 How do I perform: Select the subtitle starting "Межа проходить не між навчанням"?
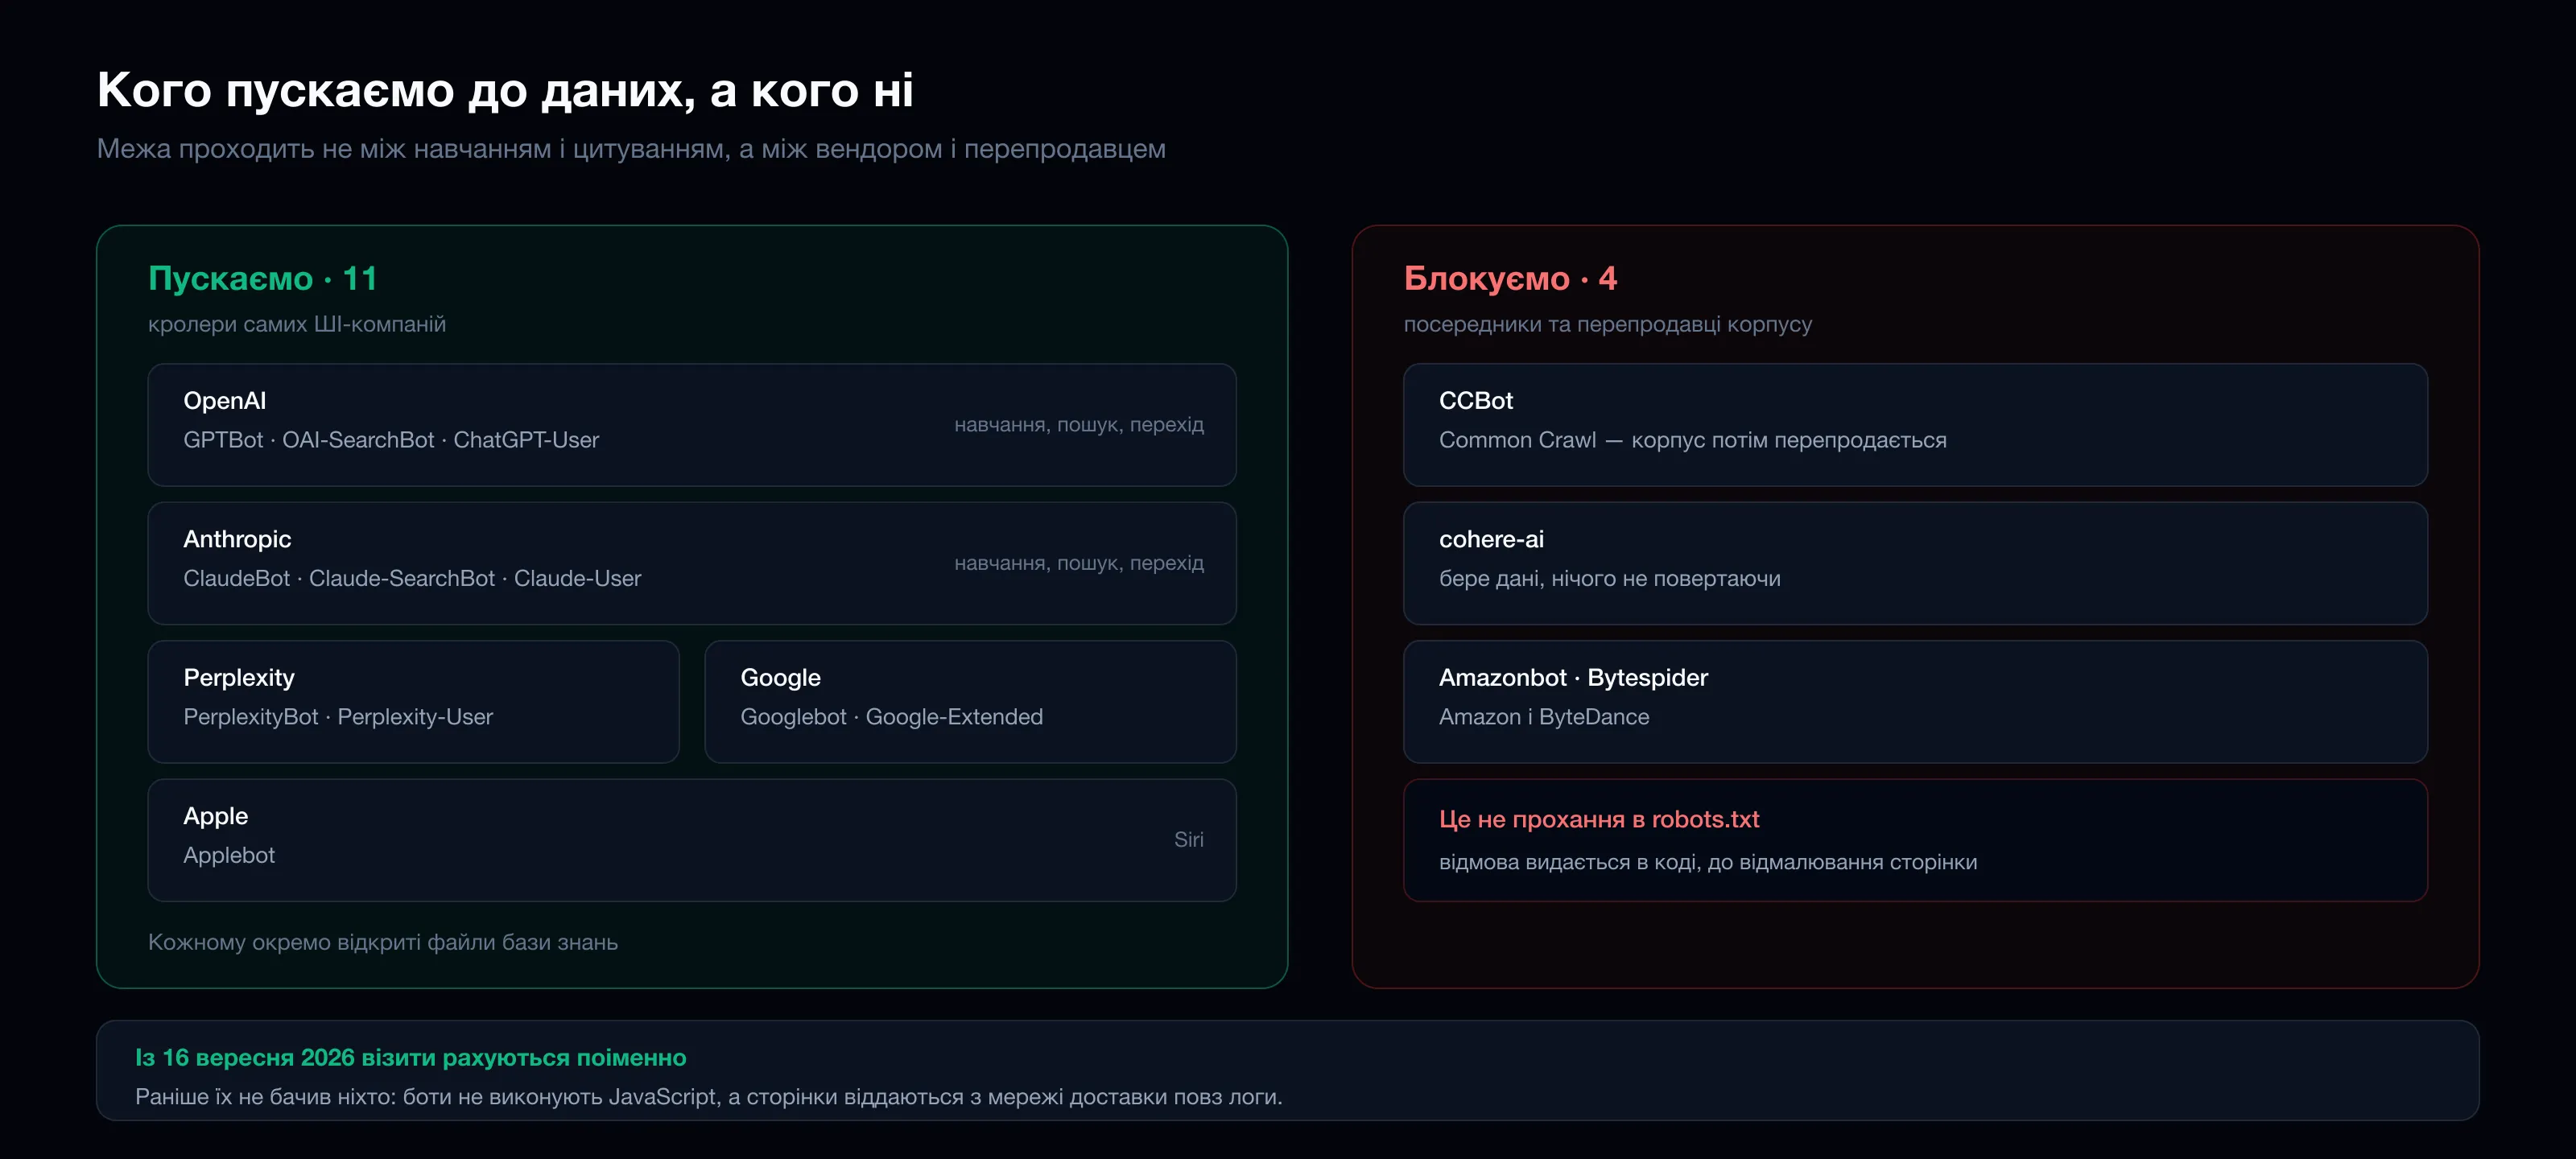click(631, 149)
